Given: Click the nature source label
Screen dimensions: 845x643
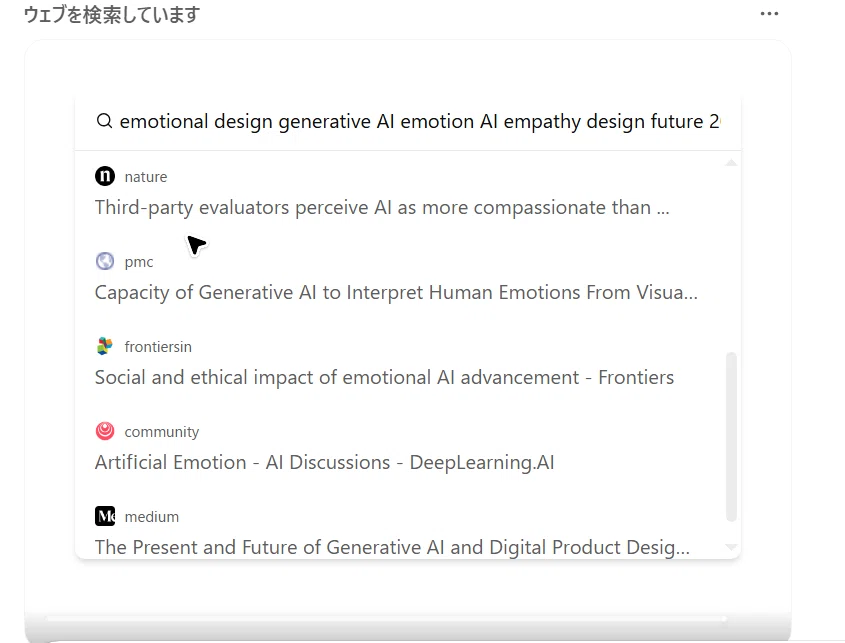Looking at the screenshot, I should (146, 177).
